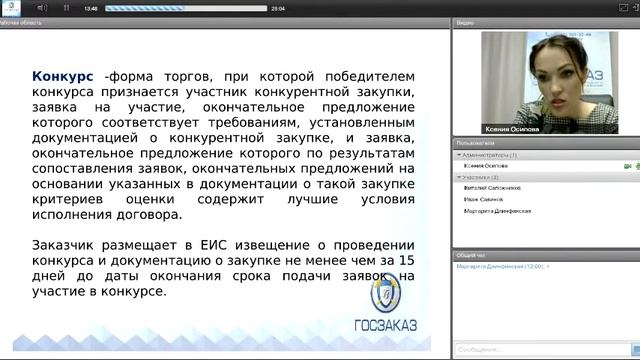Click the ГОСЗАКАЗ logo on the slide

386,302
